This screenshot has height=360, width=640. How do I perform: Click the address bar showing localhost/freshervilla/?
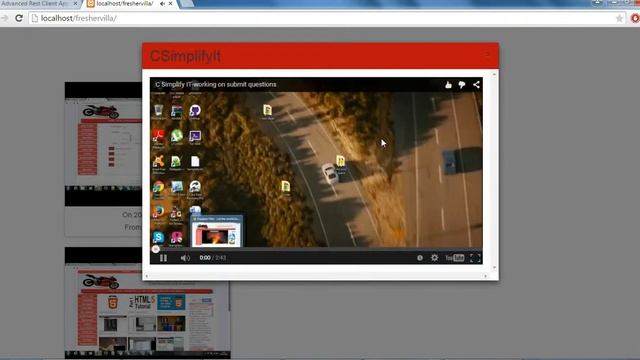pos(327,18)
